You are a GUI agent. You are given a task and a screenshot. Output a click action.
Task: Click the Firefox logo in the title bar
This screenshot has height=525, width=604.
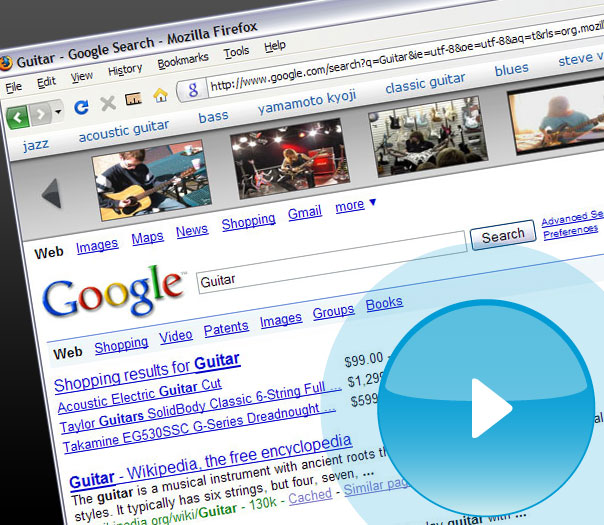[5, 63]
